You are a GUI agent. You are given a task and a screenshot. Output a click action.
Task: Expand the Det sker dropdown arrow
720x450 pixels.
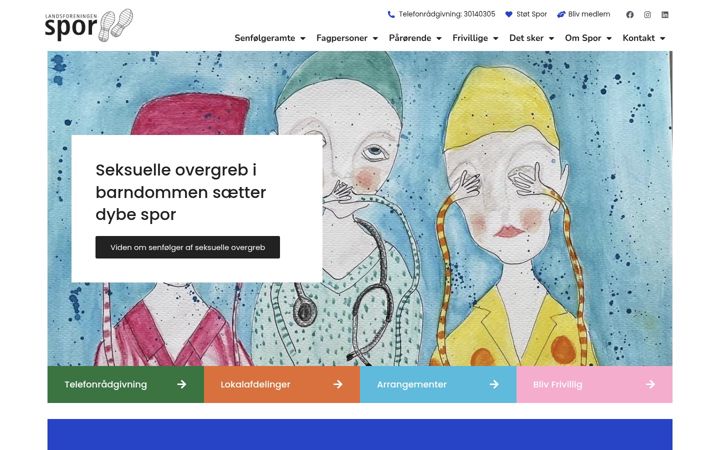(x=551, y=39)
